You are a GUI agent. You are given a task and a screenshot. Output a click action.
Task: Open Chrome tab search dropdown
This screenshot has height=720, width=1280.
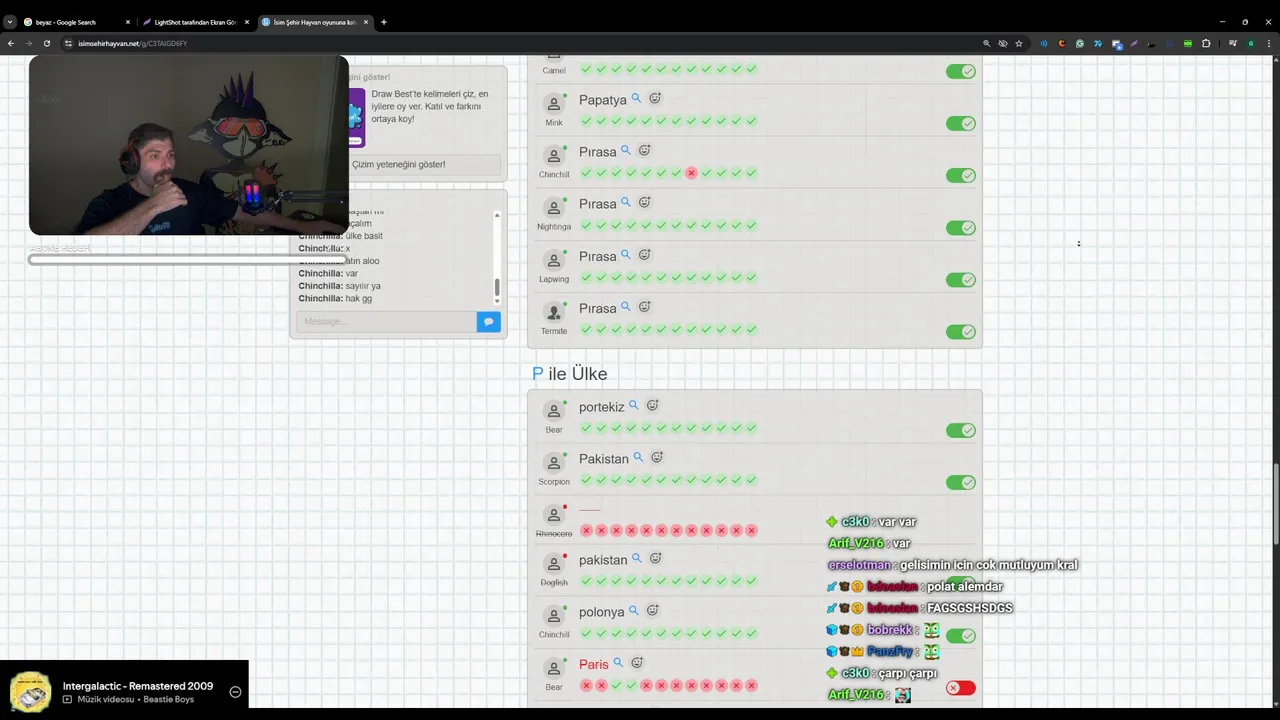(x=10, y=22)
